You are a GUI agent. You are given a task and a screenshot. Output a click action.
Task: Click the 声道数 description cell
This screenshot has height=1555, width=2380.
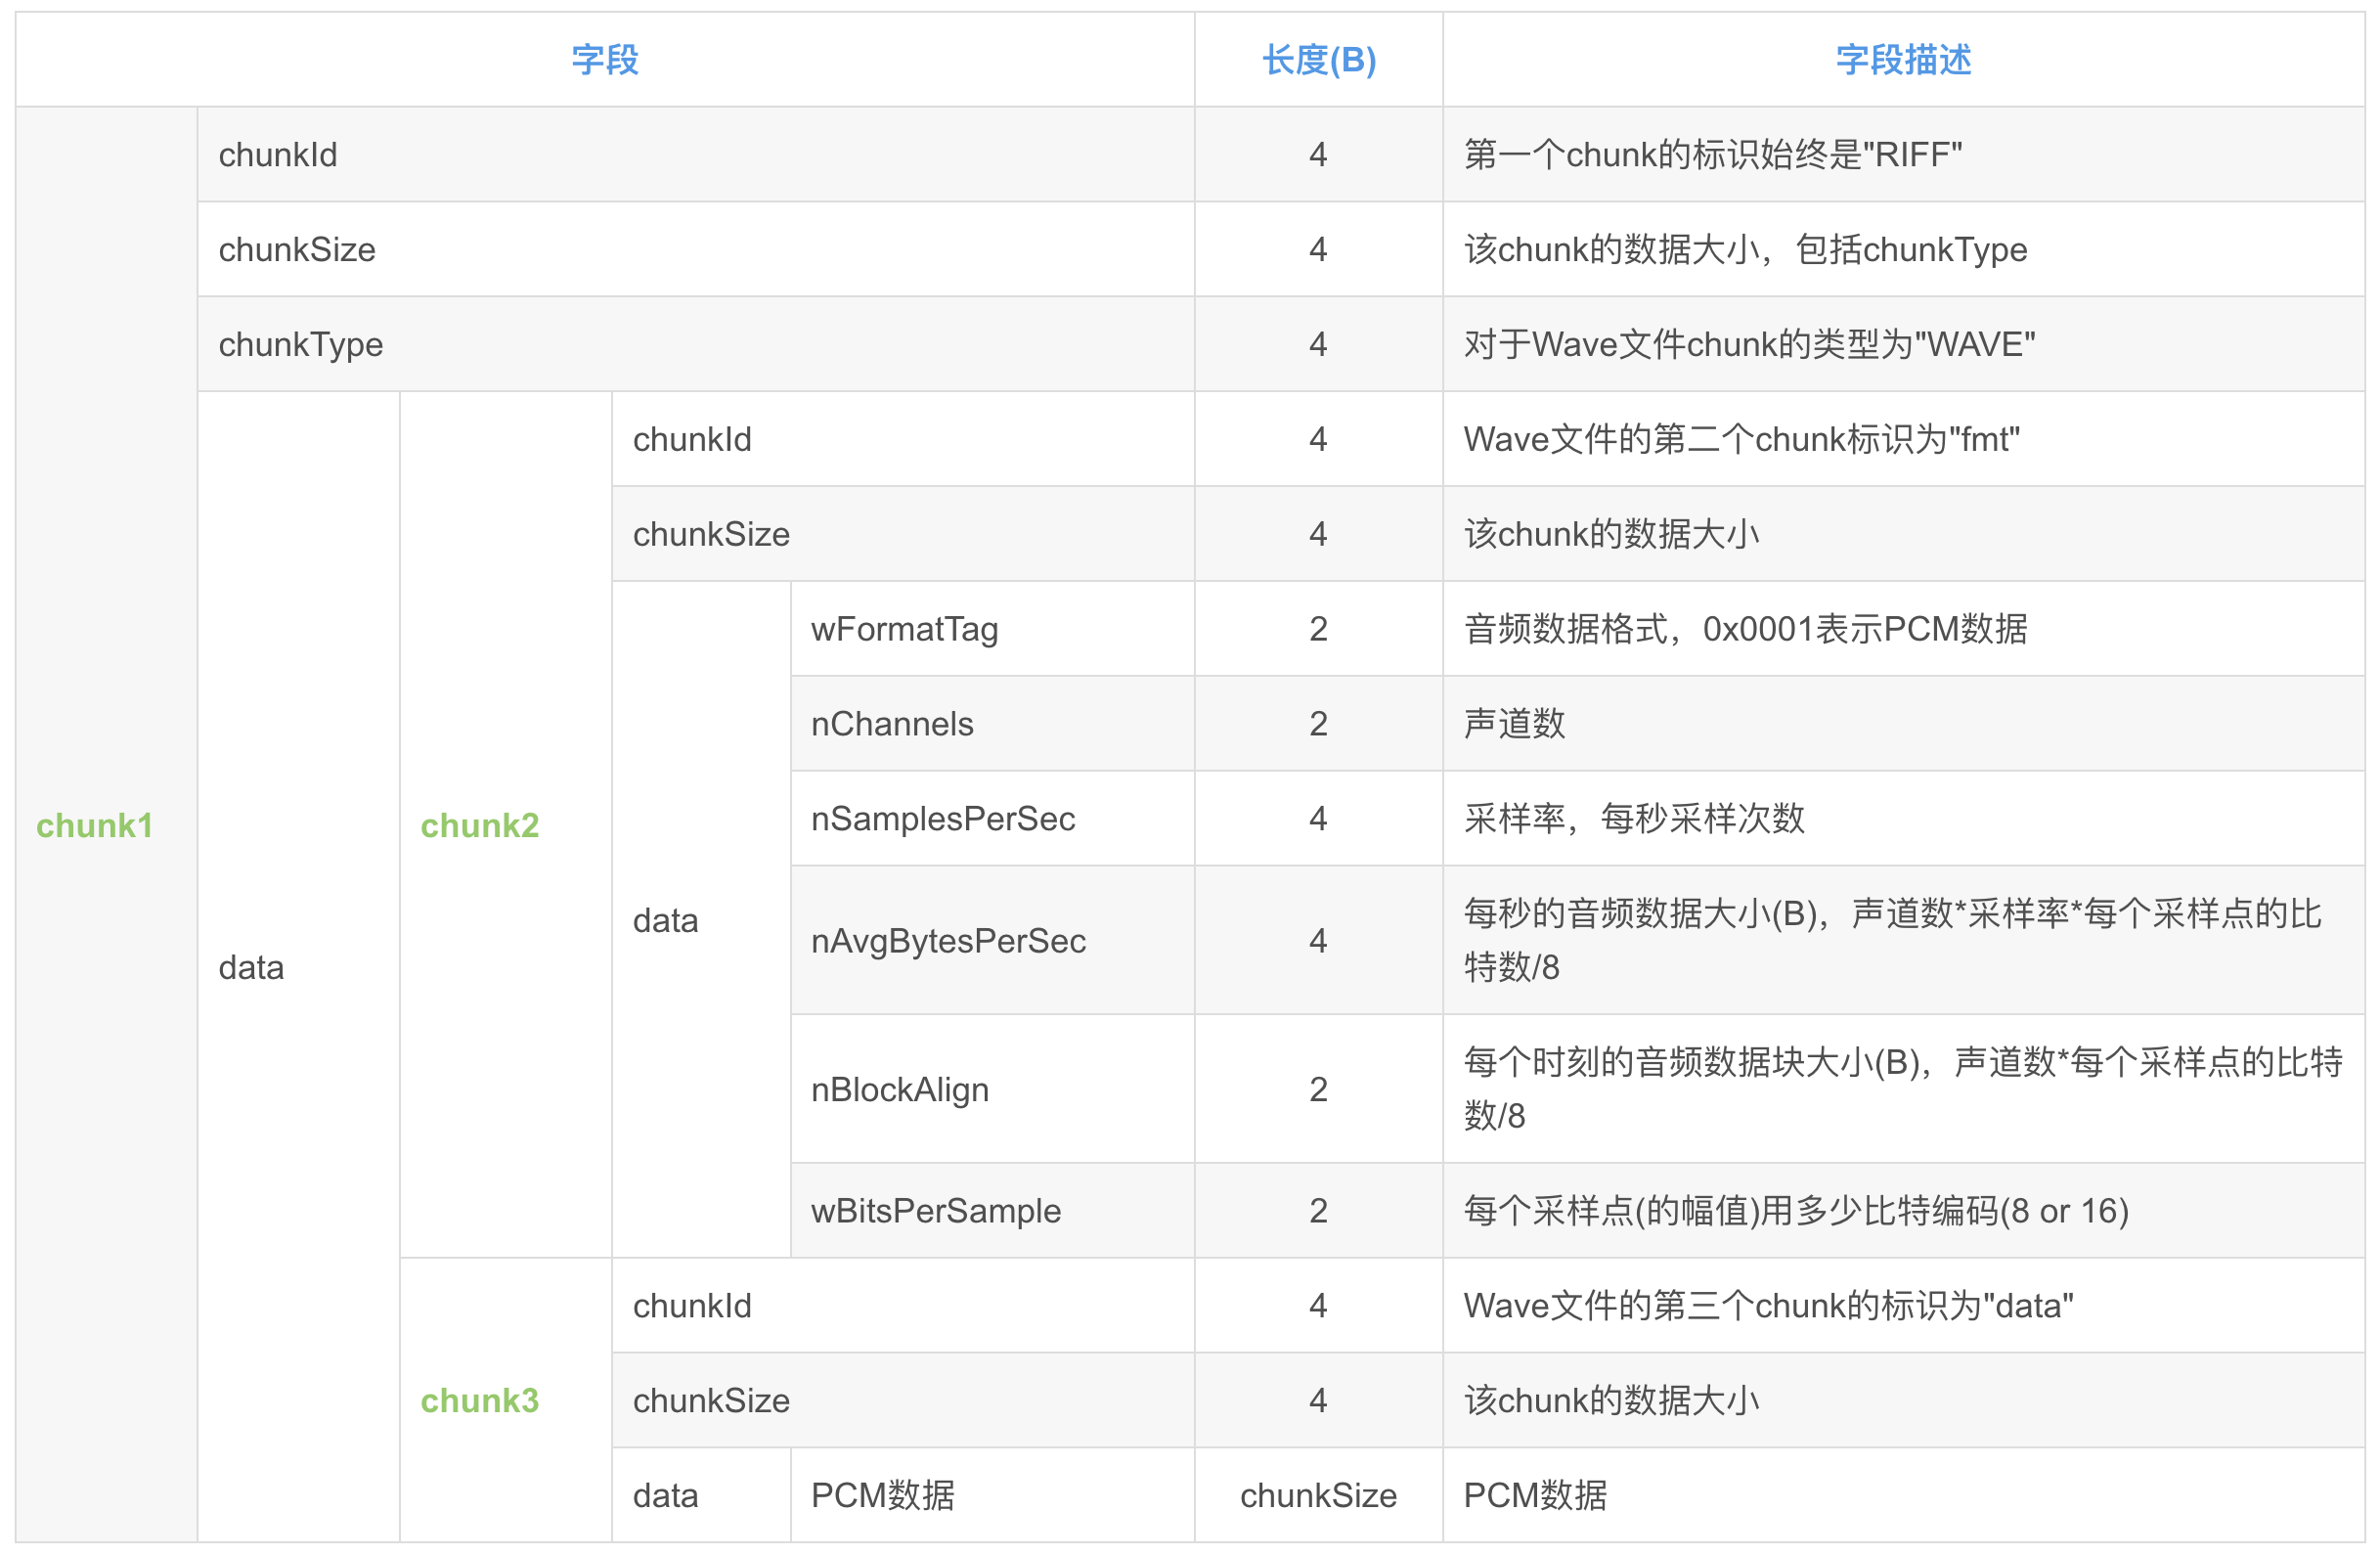click(x=1514, y=724)
